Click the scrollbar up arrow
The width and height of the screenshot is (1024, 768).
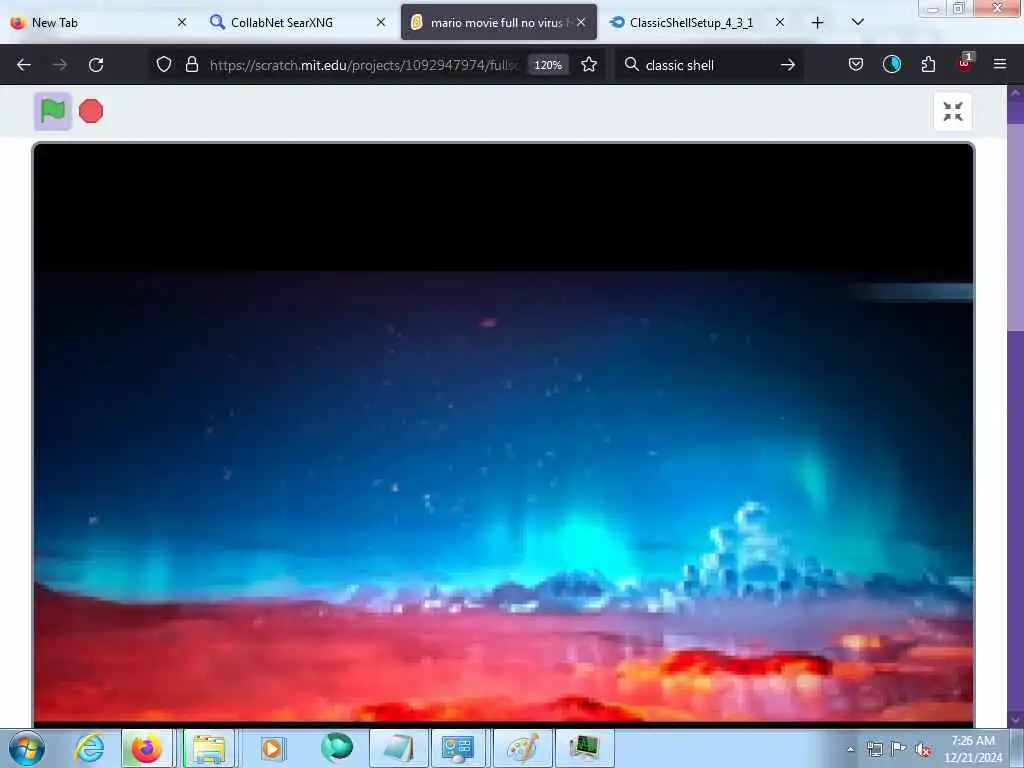1015,93
